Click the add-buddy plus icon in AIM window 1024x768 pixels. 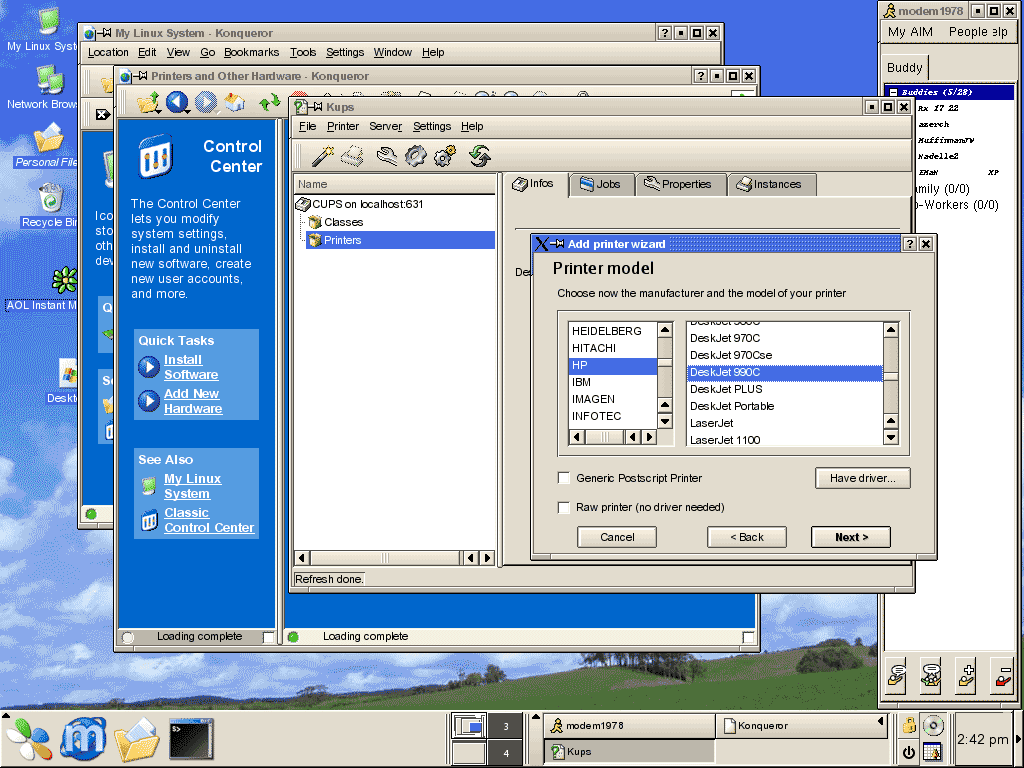click(x=967, y=675)
